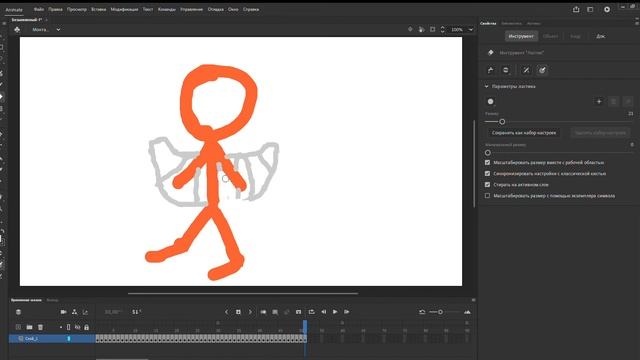This screenshot has width=640, height=360.
Task: Click the reset timeline zoom icon
Action: (422, 312)
